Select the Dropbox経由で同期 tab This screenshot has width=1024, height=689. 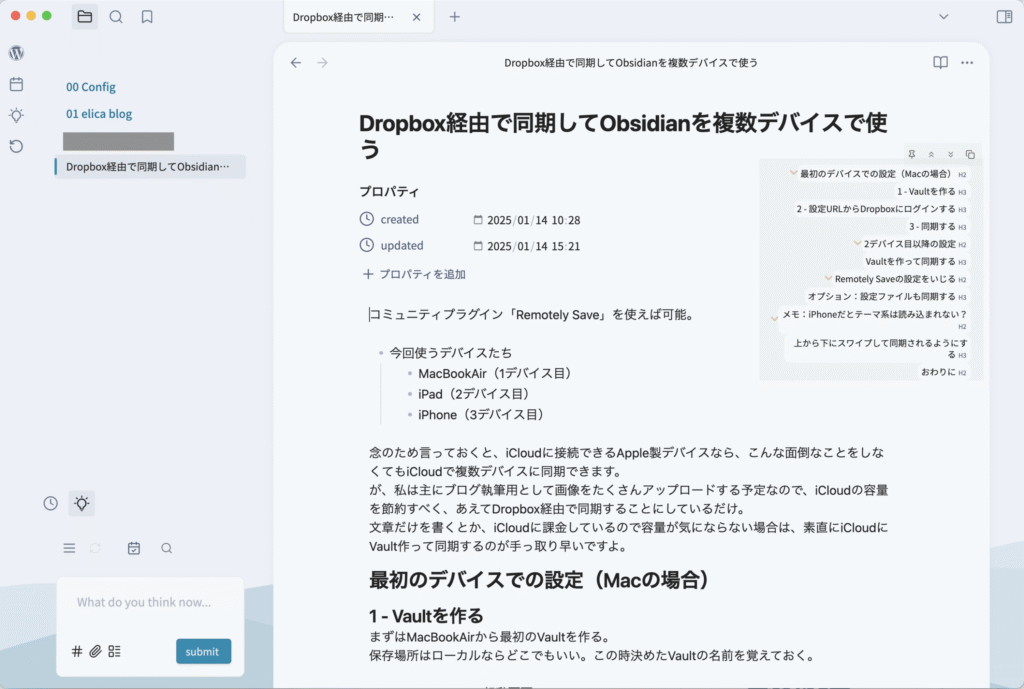coord(344,18)
